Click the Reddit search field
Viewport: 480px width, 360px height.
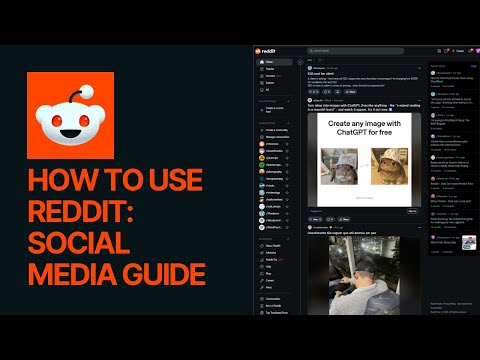tap(355, 51)
